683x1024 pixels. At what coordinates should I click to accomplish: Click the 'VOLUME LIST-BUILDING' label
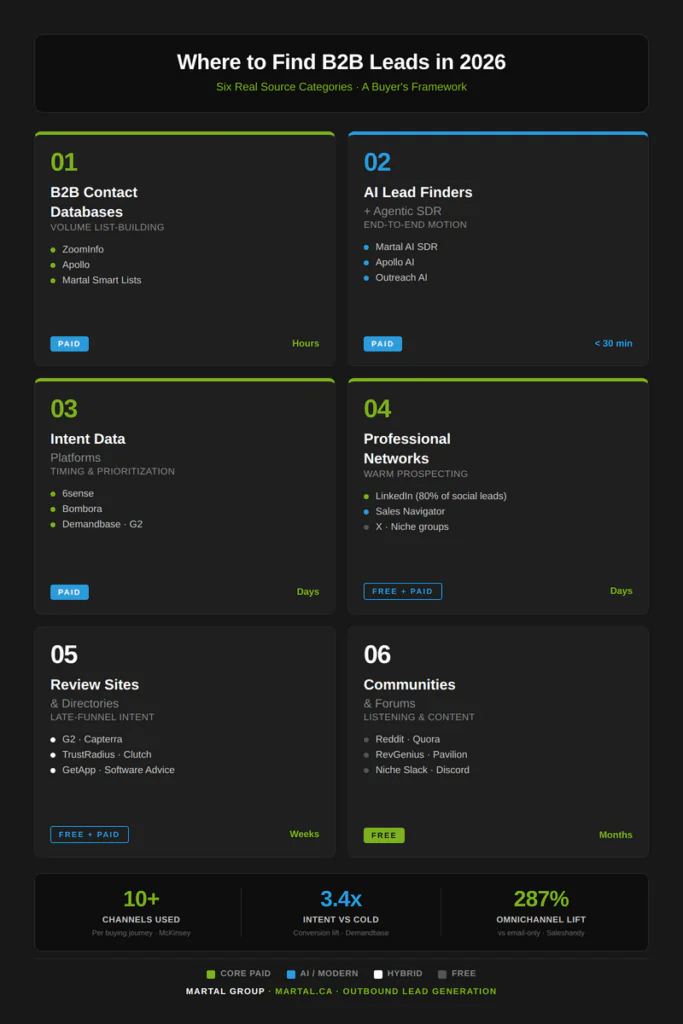107,227
